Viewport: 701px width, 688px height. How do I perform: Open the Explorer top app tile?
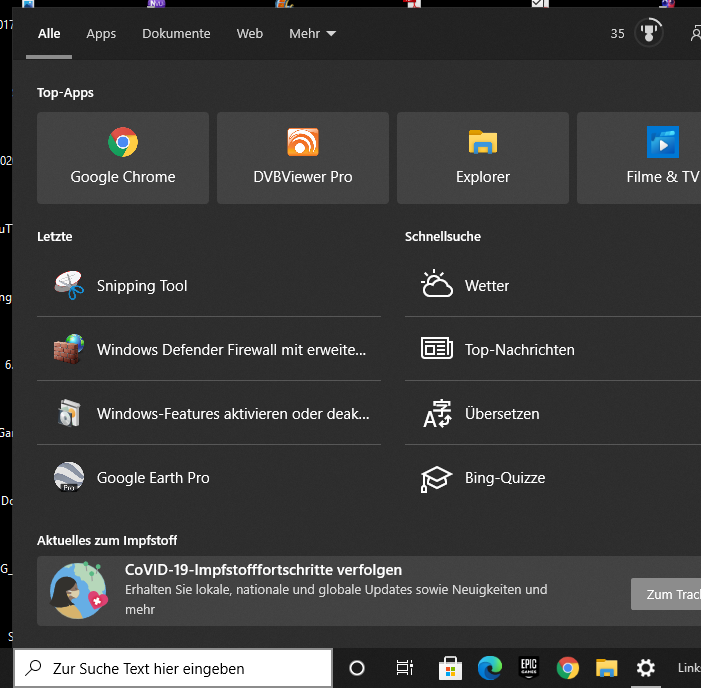pyautogui.click(x=483, y=158)
